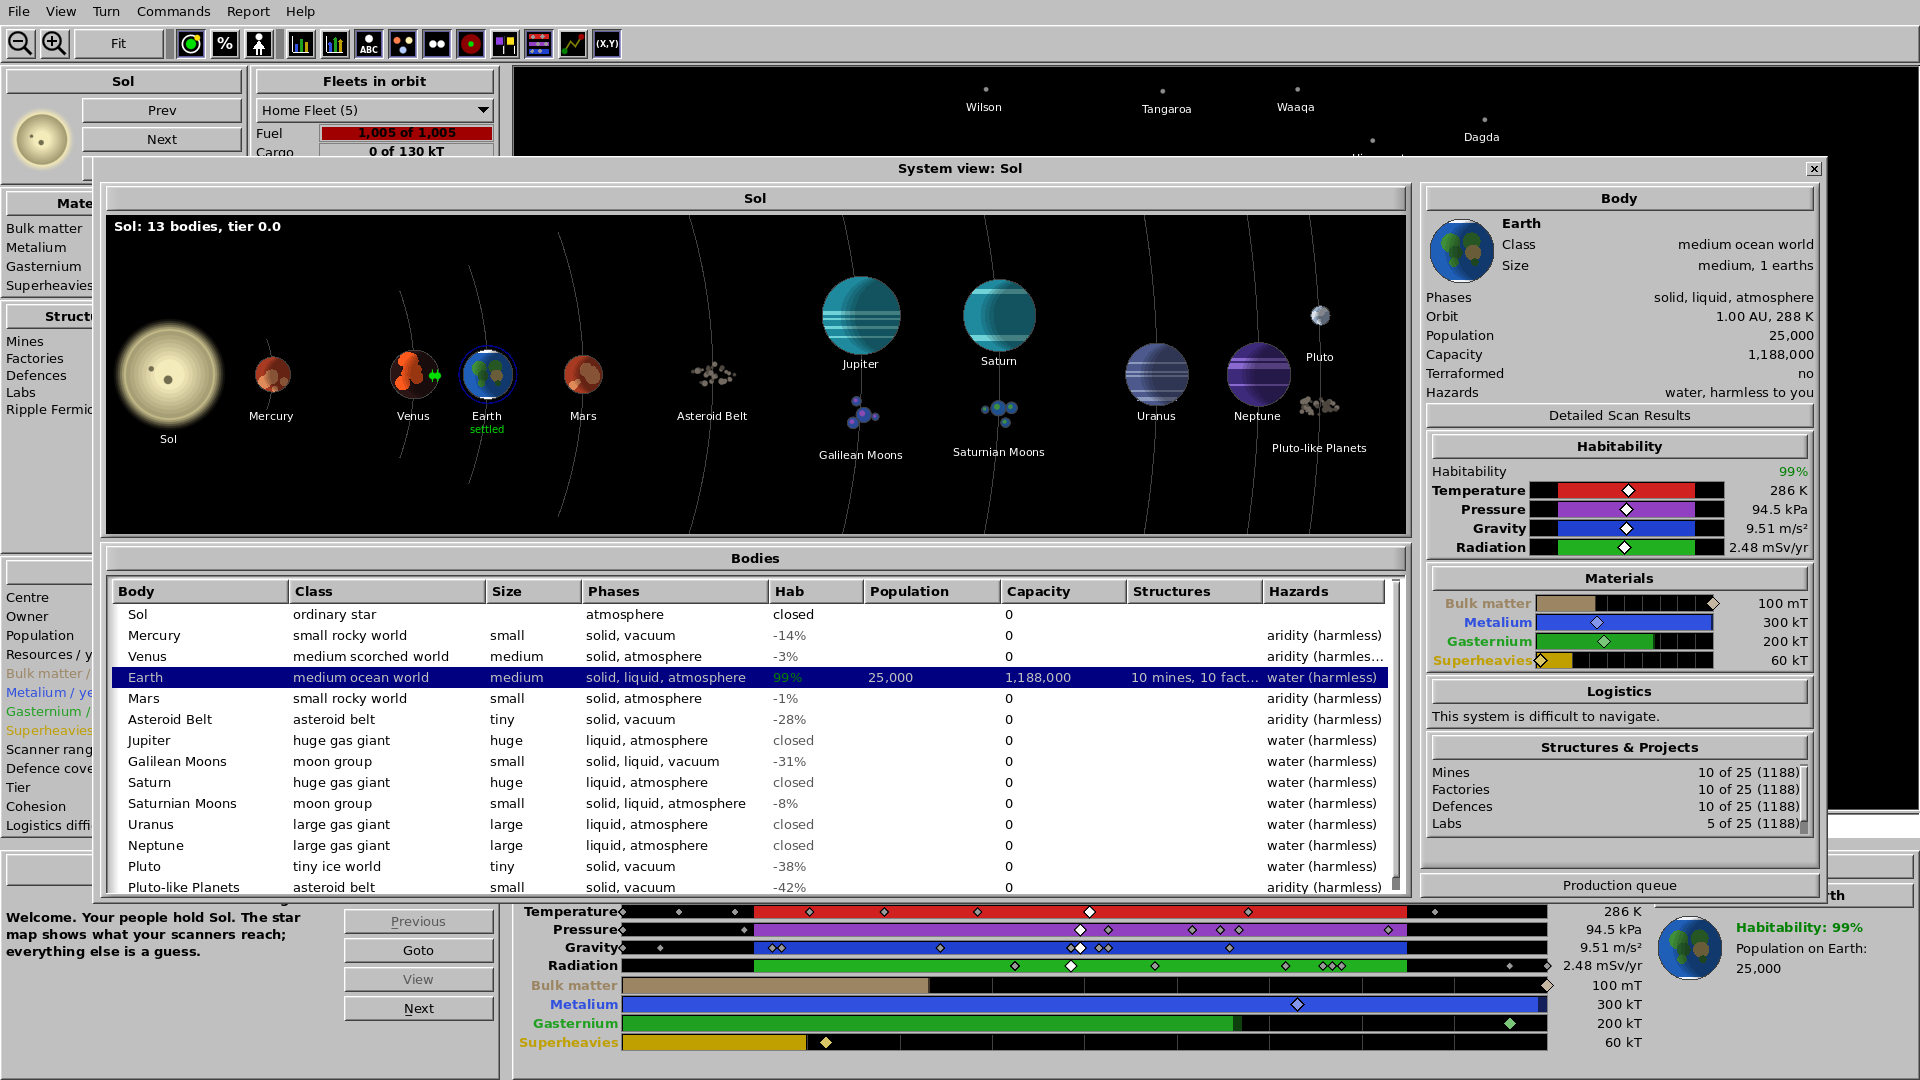
Task: Click the Next message button
Action: click(419, 1009)
